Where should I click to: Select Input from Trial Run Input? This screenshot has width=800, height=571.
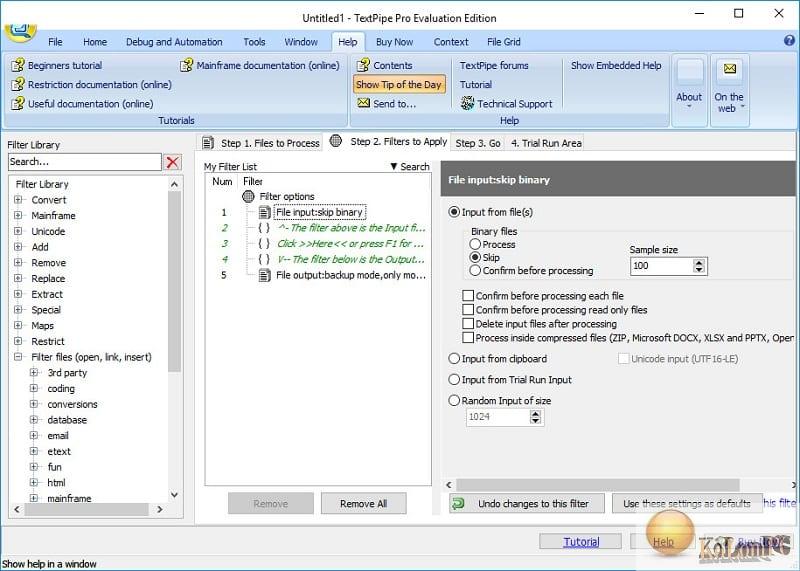454,380
